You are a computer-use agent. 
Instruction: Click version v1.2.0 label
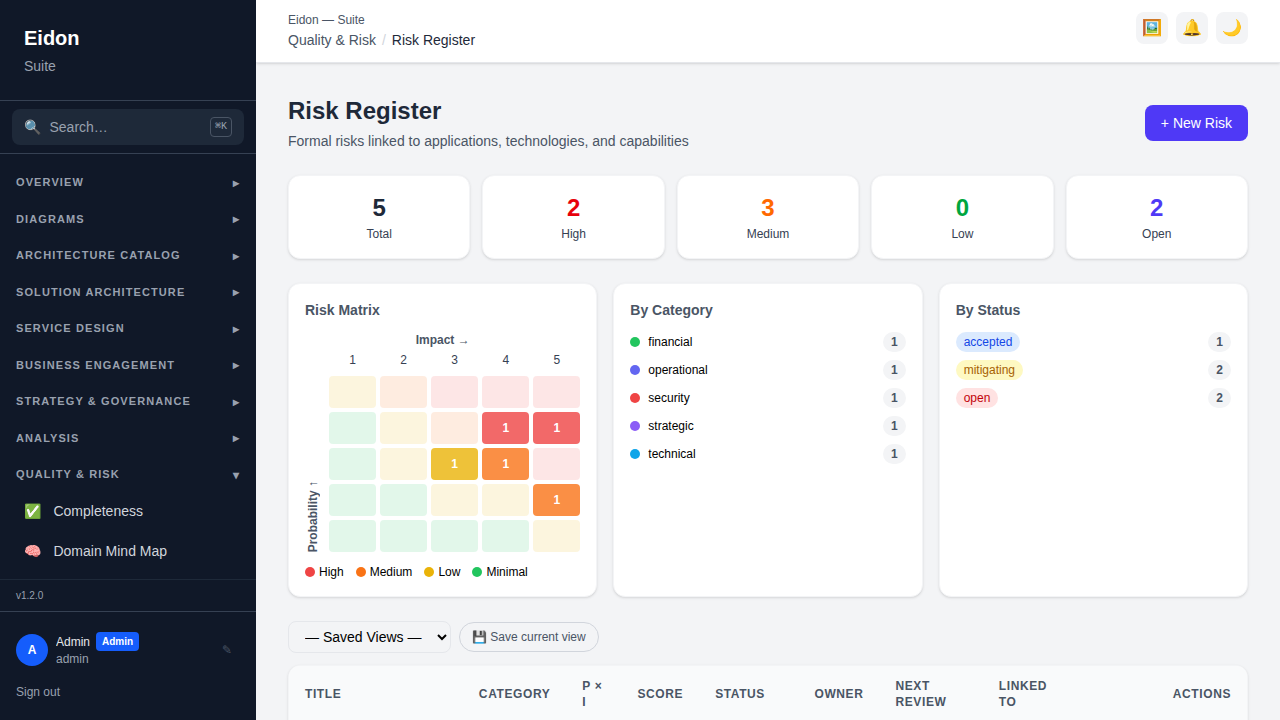coord(30,595)
